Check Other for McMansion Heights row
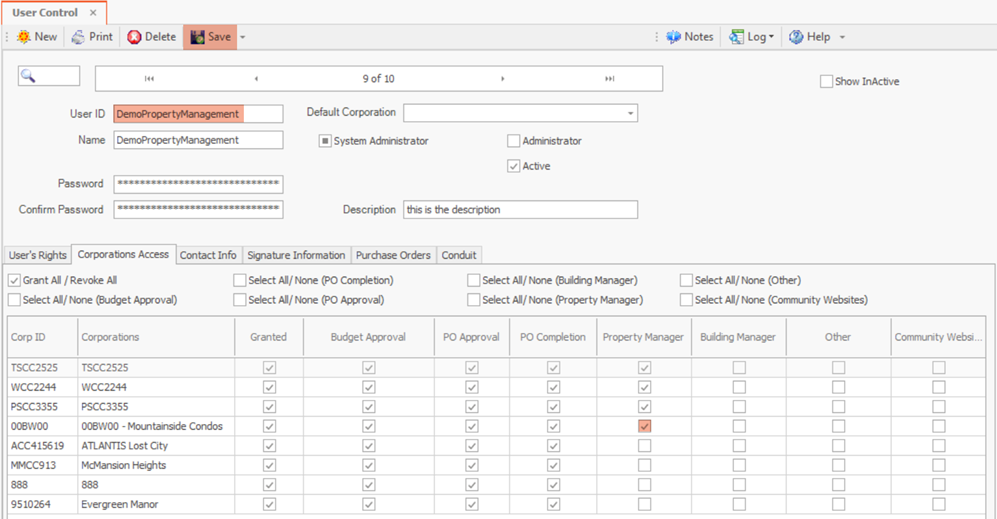 coord(839,466)
